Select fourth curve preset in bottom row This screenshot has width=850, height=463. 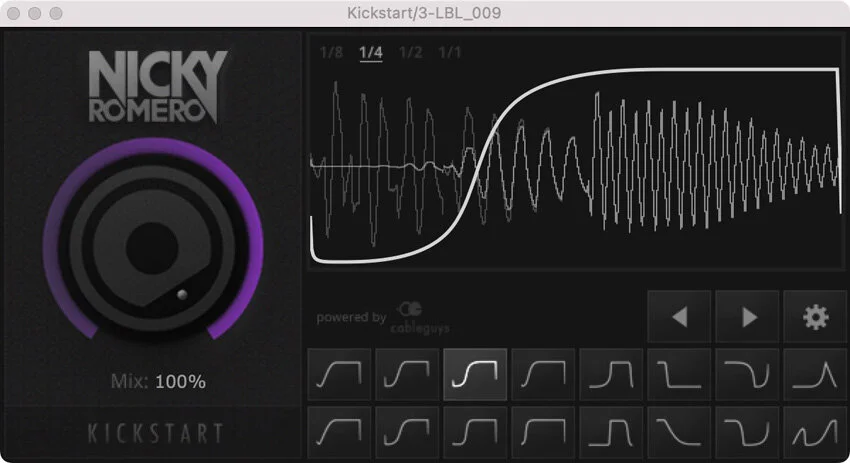click(x=543, y=433)
